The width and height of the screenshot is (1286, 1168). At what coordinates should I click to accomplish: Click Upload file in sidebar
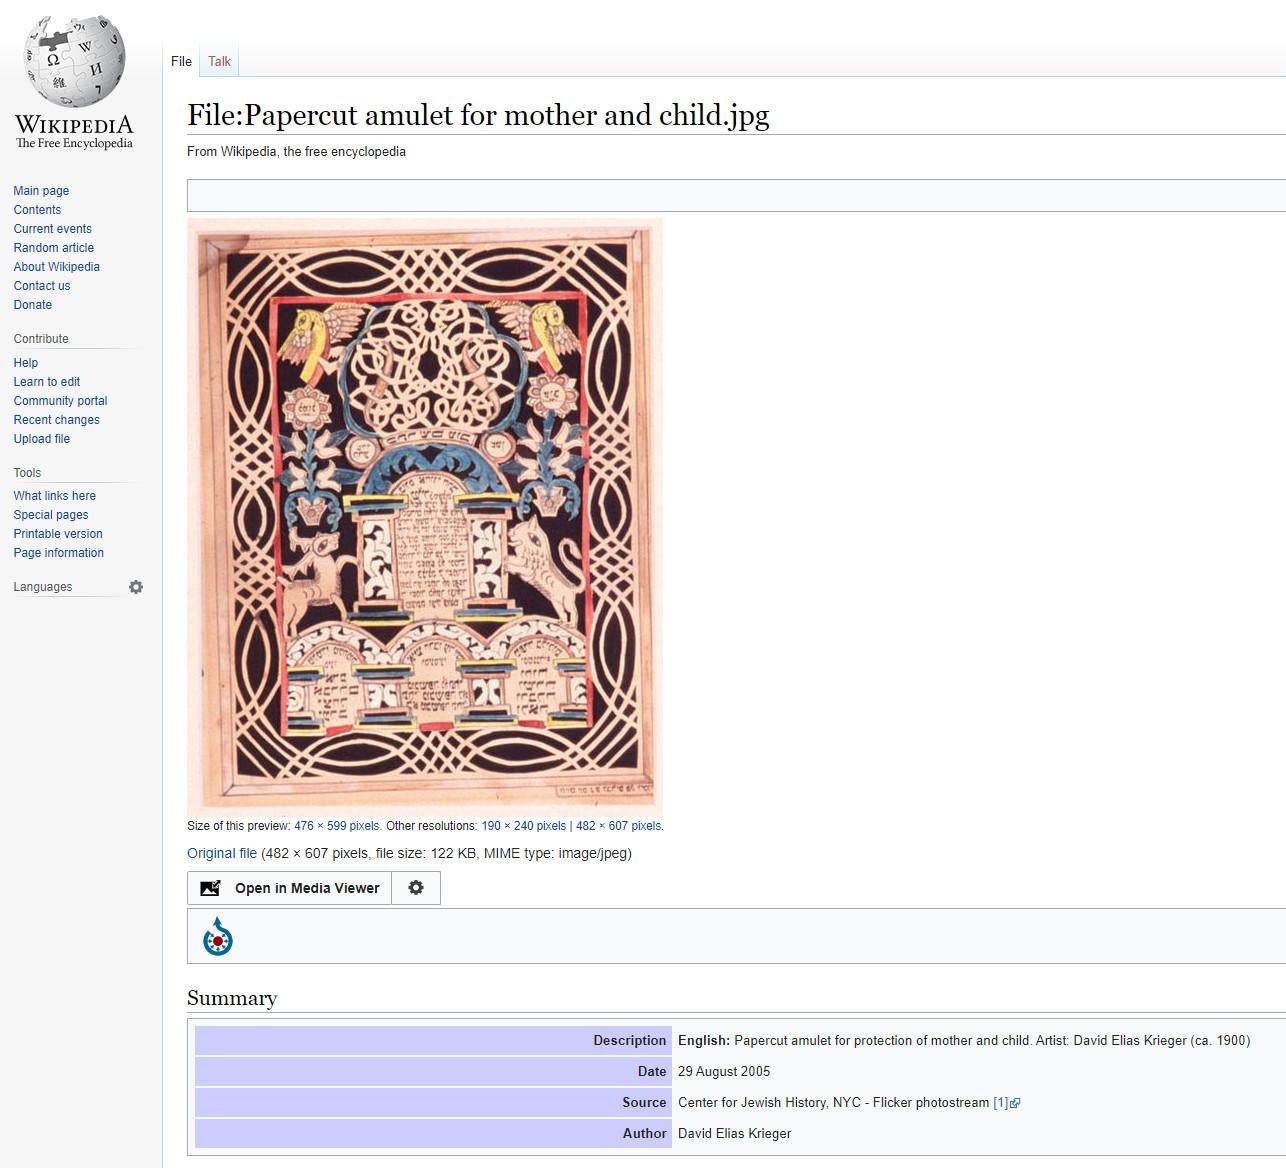(x=41, y=439)
